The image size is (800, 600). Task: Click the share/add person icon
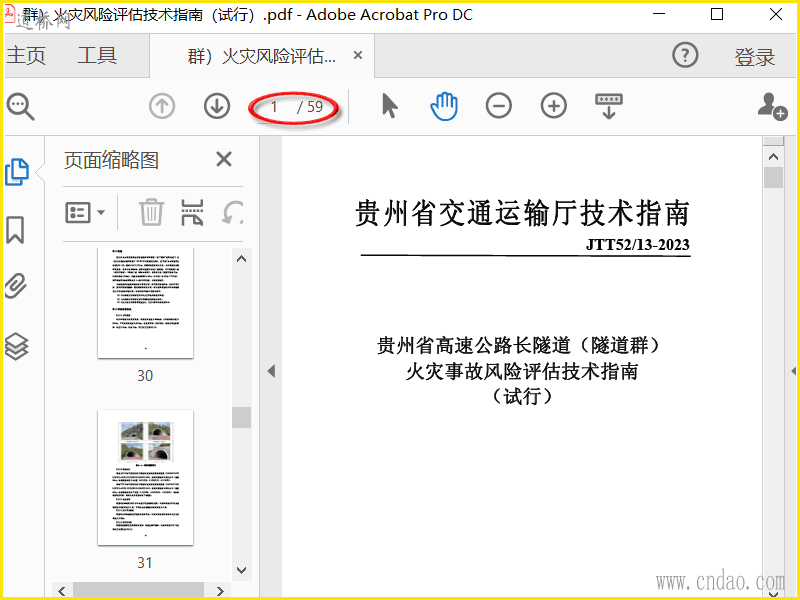(x=772, y=106)
